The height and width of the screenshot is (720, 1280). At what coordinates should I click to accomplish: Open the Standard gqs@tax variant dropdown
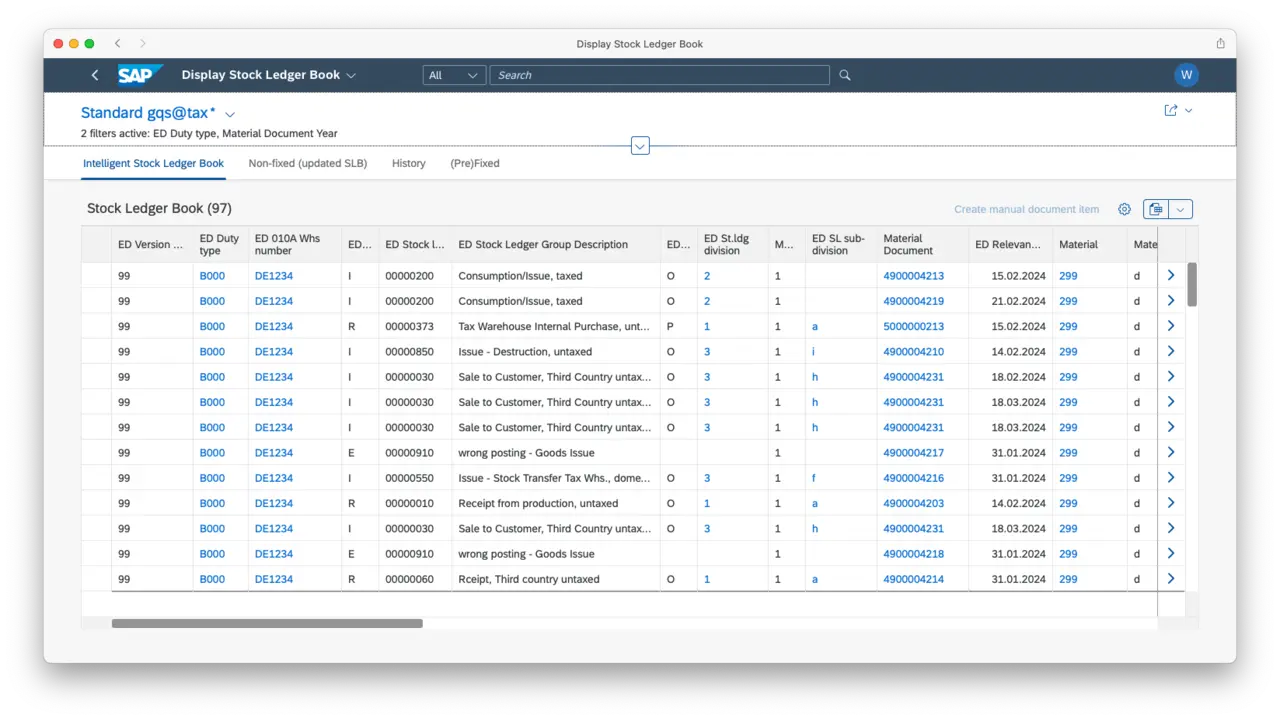click(230, 114)
